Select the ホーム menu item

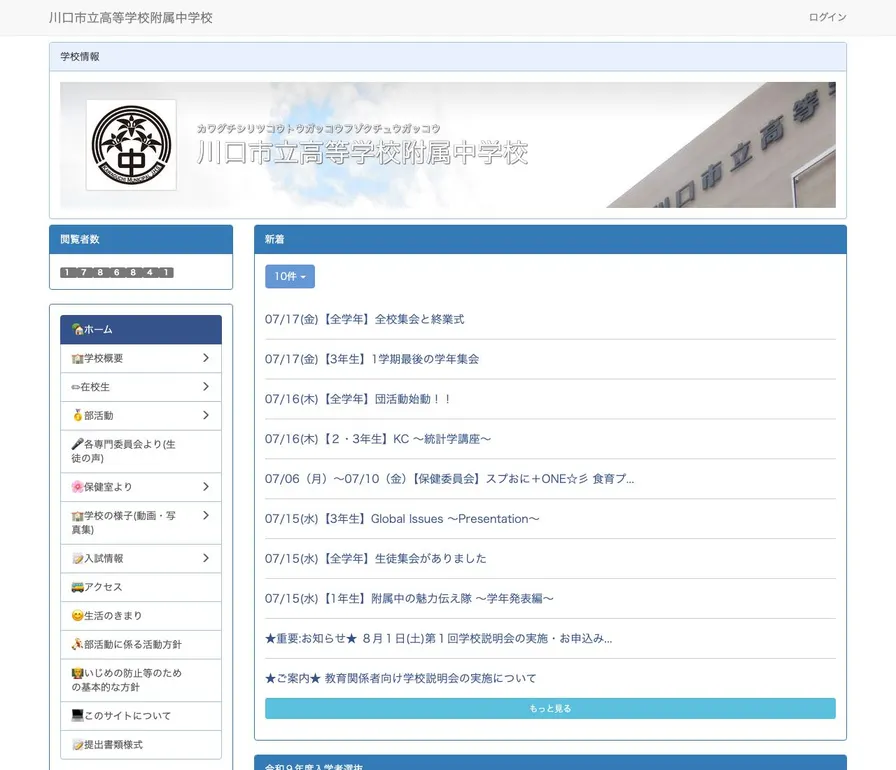(x=141, y=330)
